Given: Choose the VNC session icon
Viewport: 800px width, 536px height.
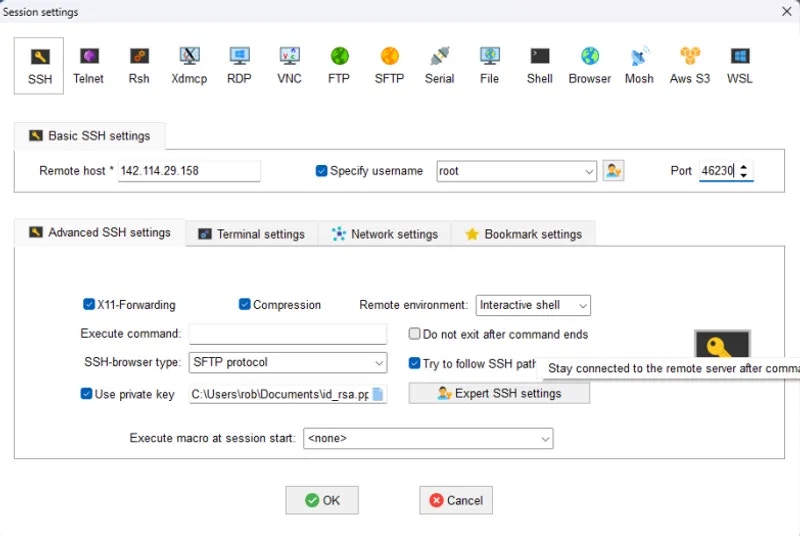Looking at the screenshot, I should (289, 66).
